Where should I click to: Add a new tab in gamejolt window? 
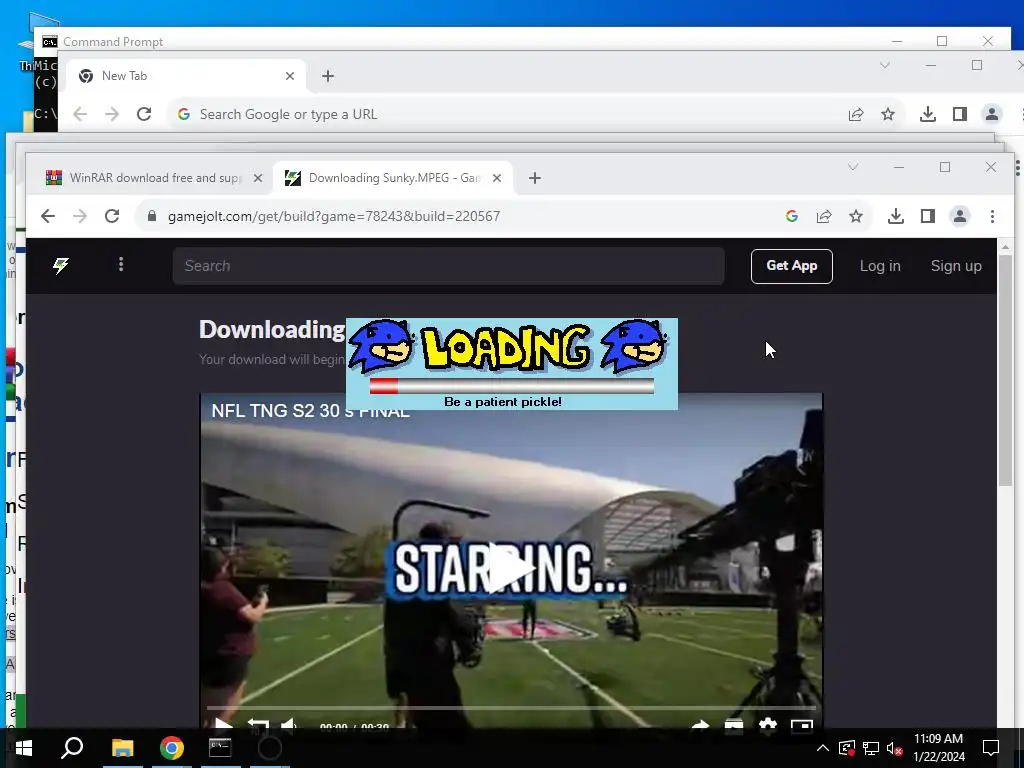[535, 178]
